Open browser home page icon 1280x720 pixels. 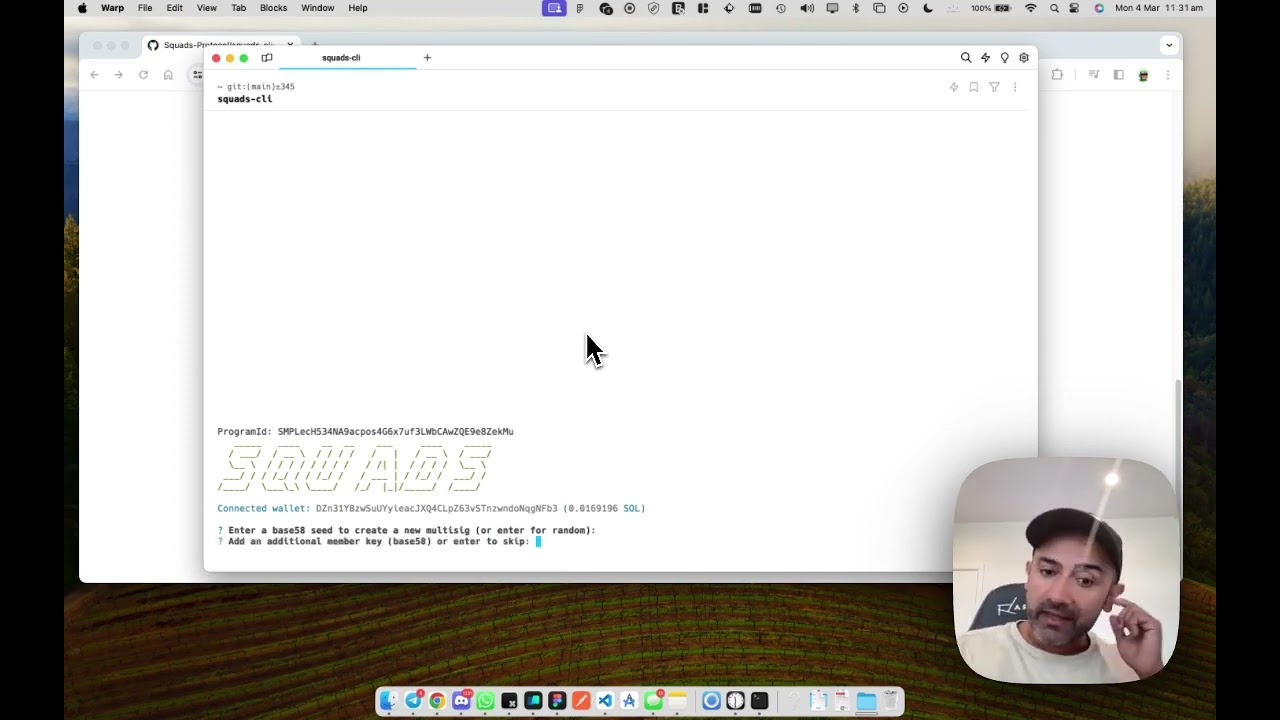[168, 75]
